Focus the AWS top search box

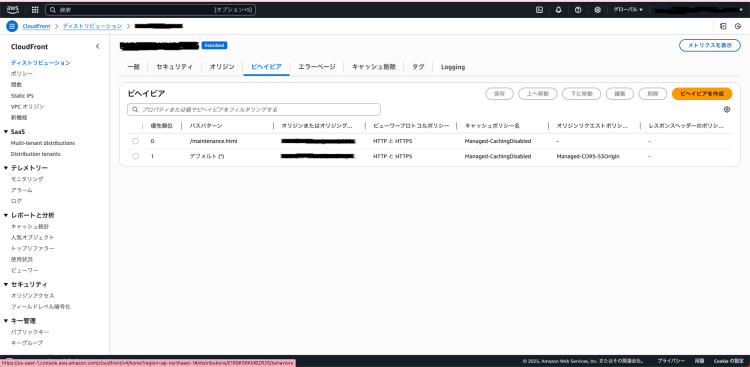coord(150,10)
